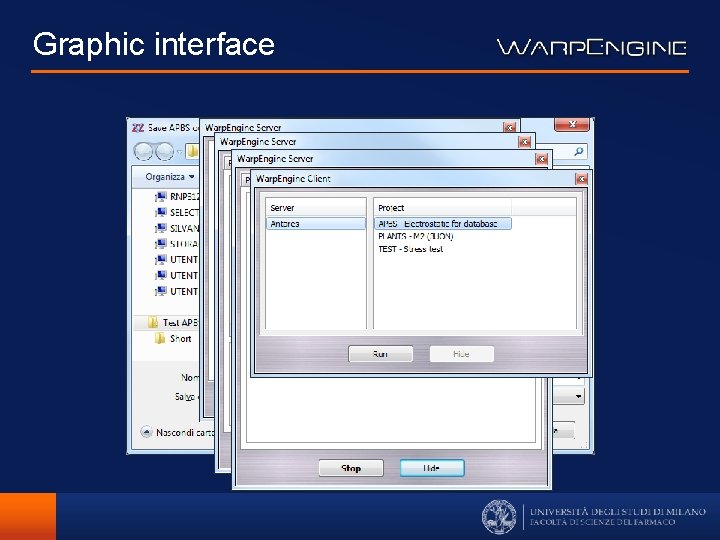Click the Hide button in WarpEngine Client
Screen dimensions: 720x540
tap(461, 354)
